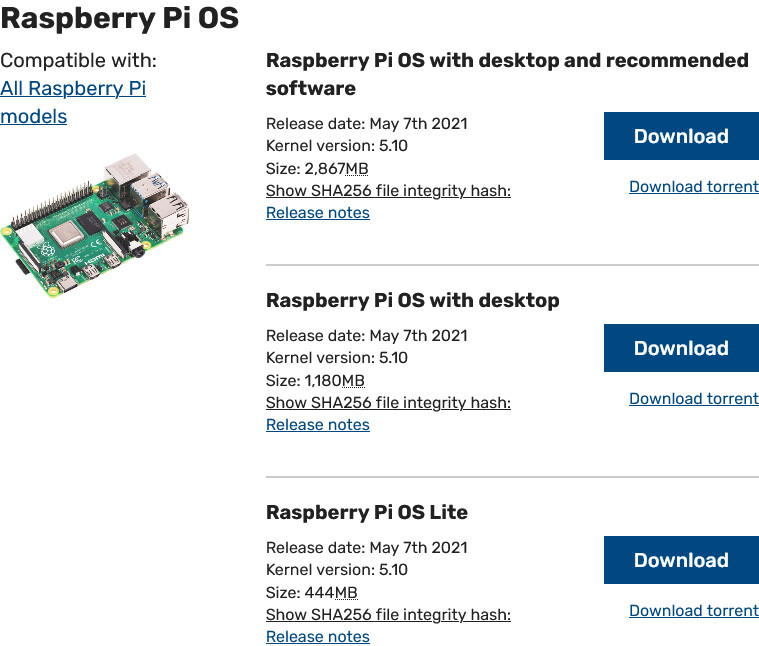Open torrent link for desktop and recommended software
759x646 pixels.
(x=693, y=187)
